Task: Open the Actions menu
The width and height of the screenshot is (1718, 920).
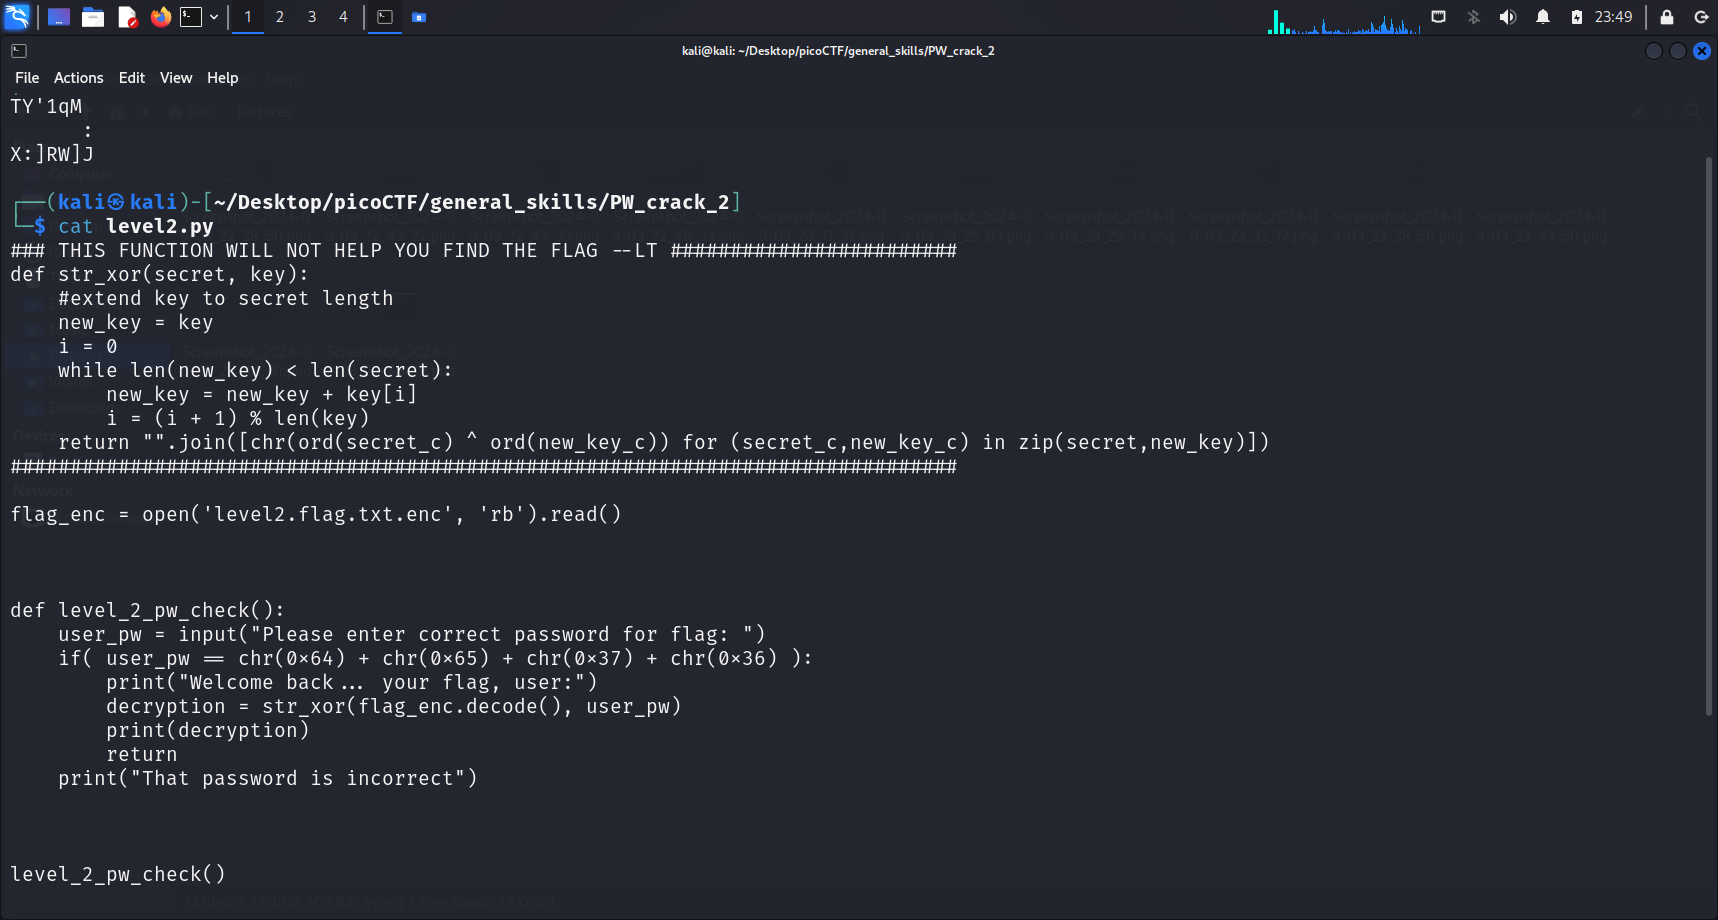Action: (78, 78)
